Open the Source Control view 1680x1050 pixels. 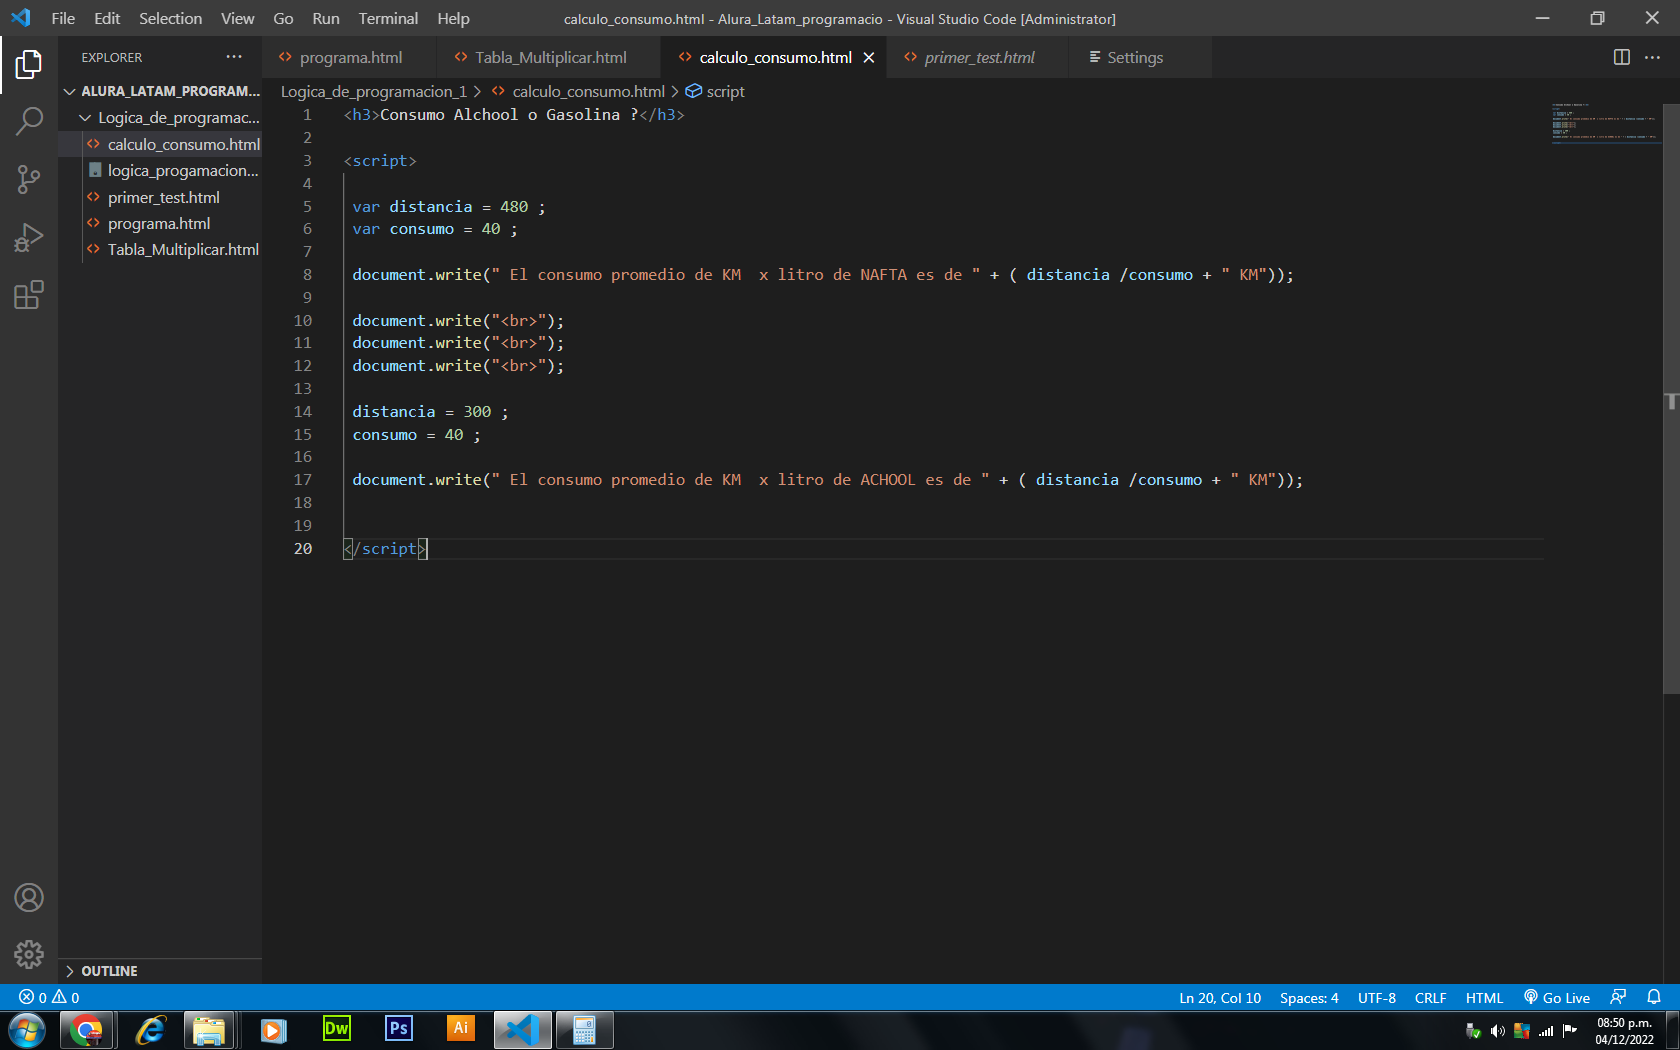tap(29, 180)
